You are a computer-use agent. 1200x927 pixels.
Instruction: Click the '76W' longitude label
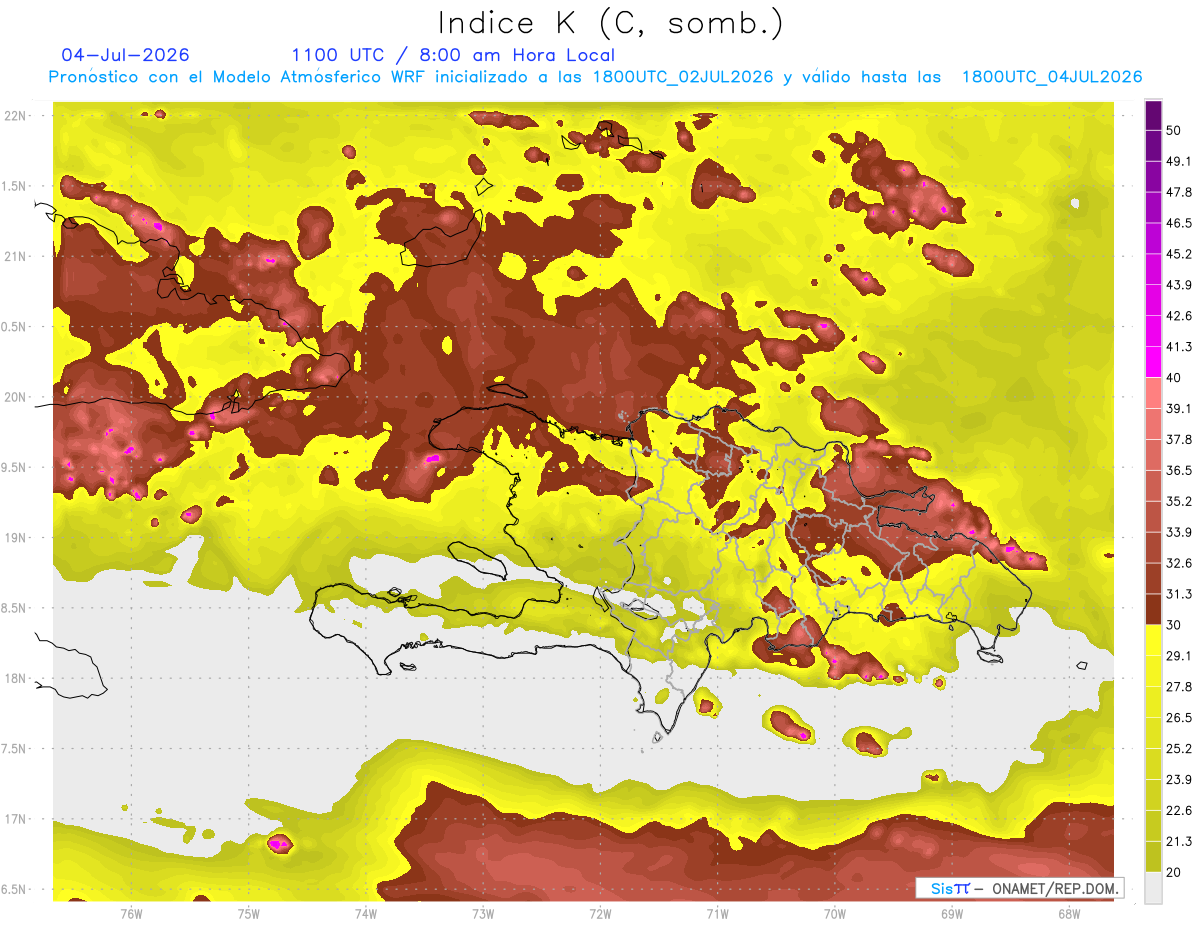[x=131, y=914]
